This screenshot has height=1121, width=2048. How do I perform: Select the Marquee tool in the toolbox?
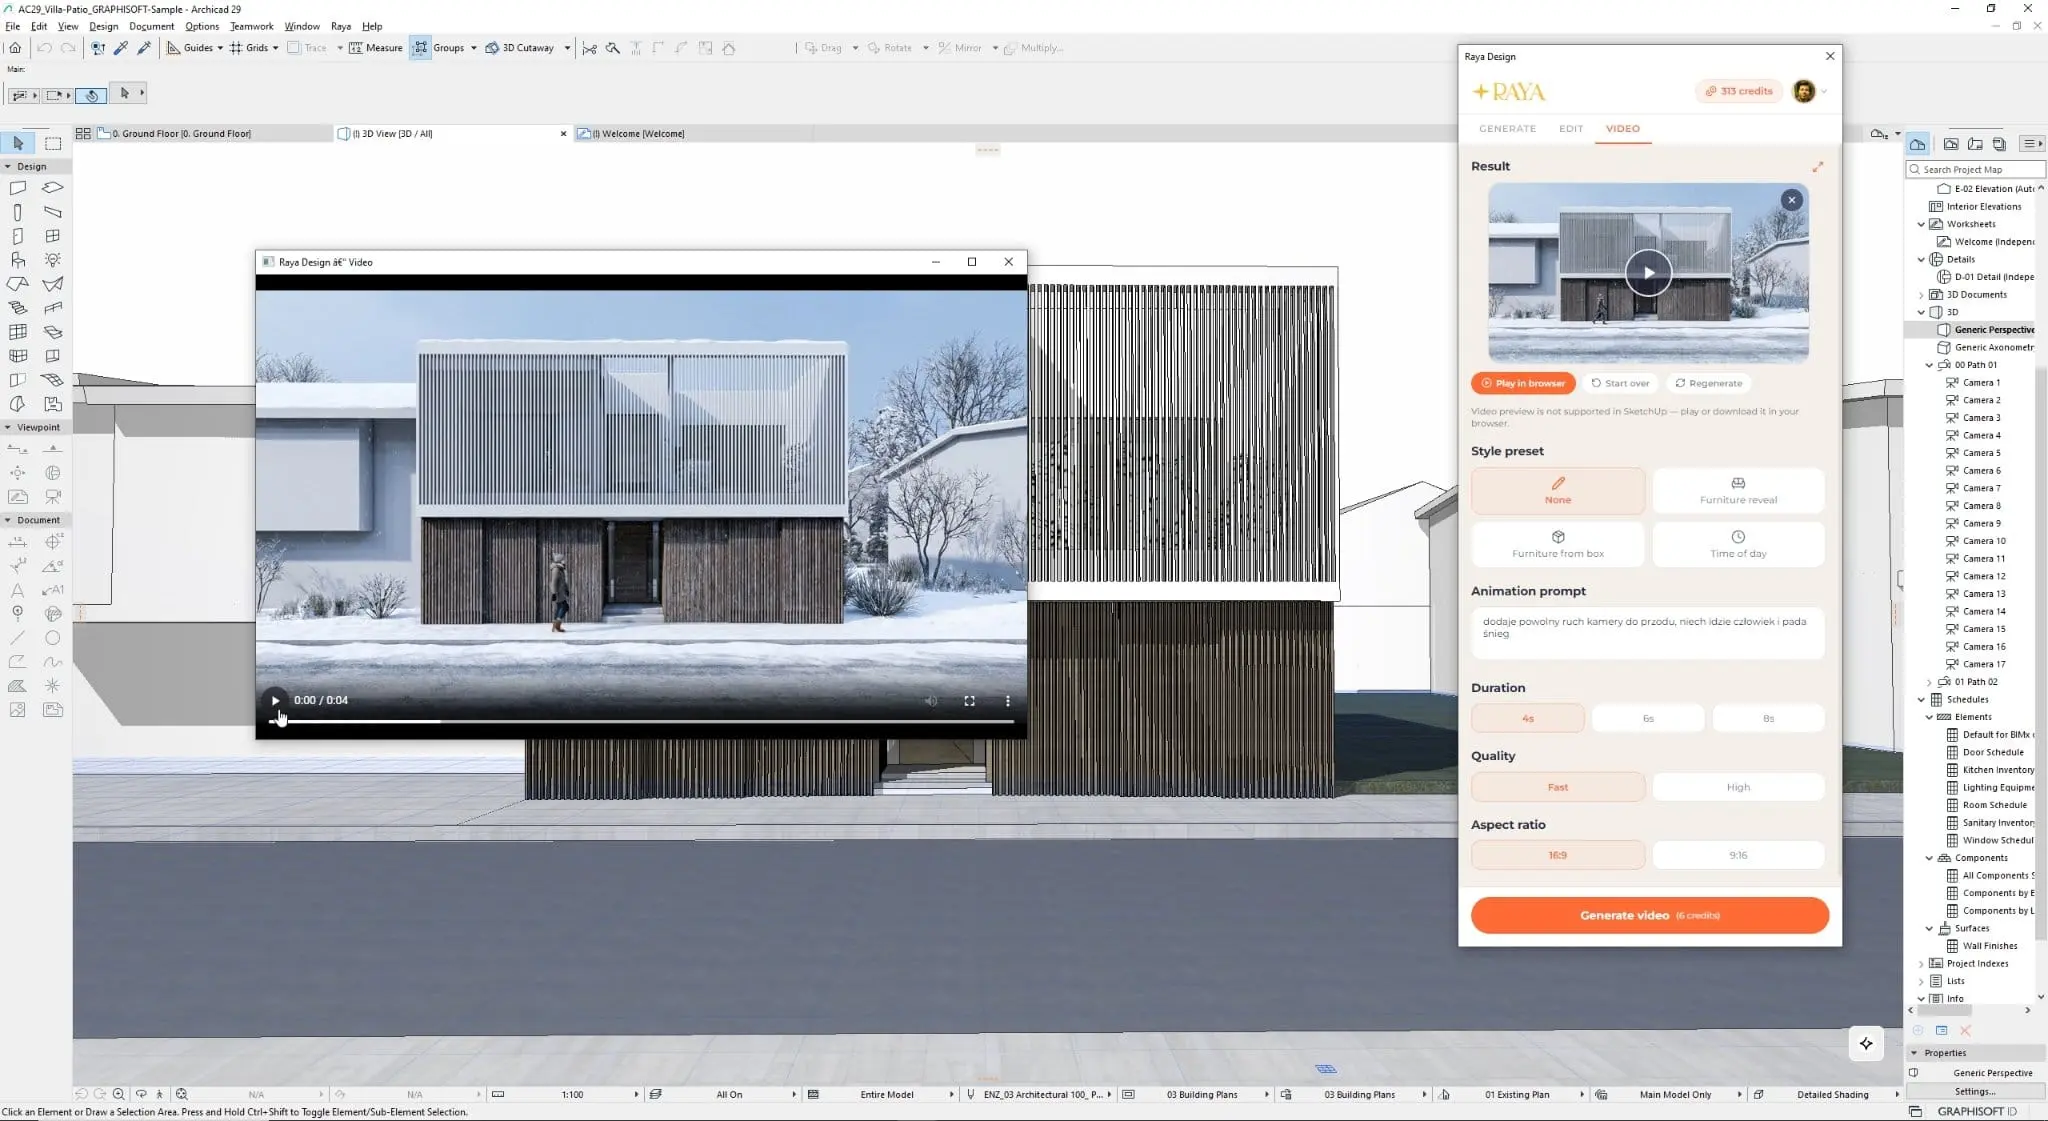pos(53,143)
